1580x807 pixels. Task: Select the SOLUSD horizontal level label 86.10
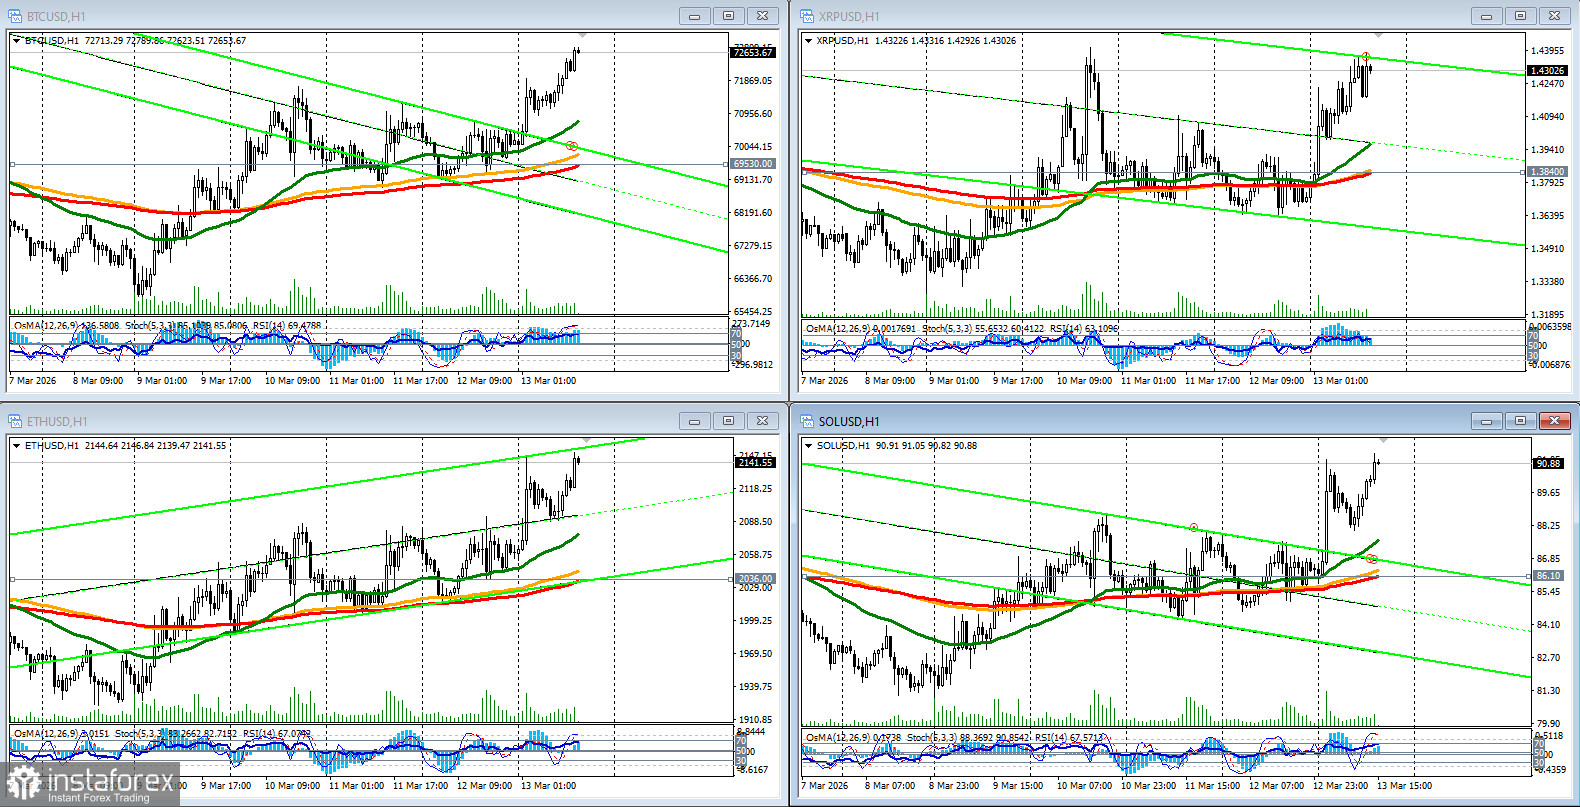(x=1548, y=576)
